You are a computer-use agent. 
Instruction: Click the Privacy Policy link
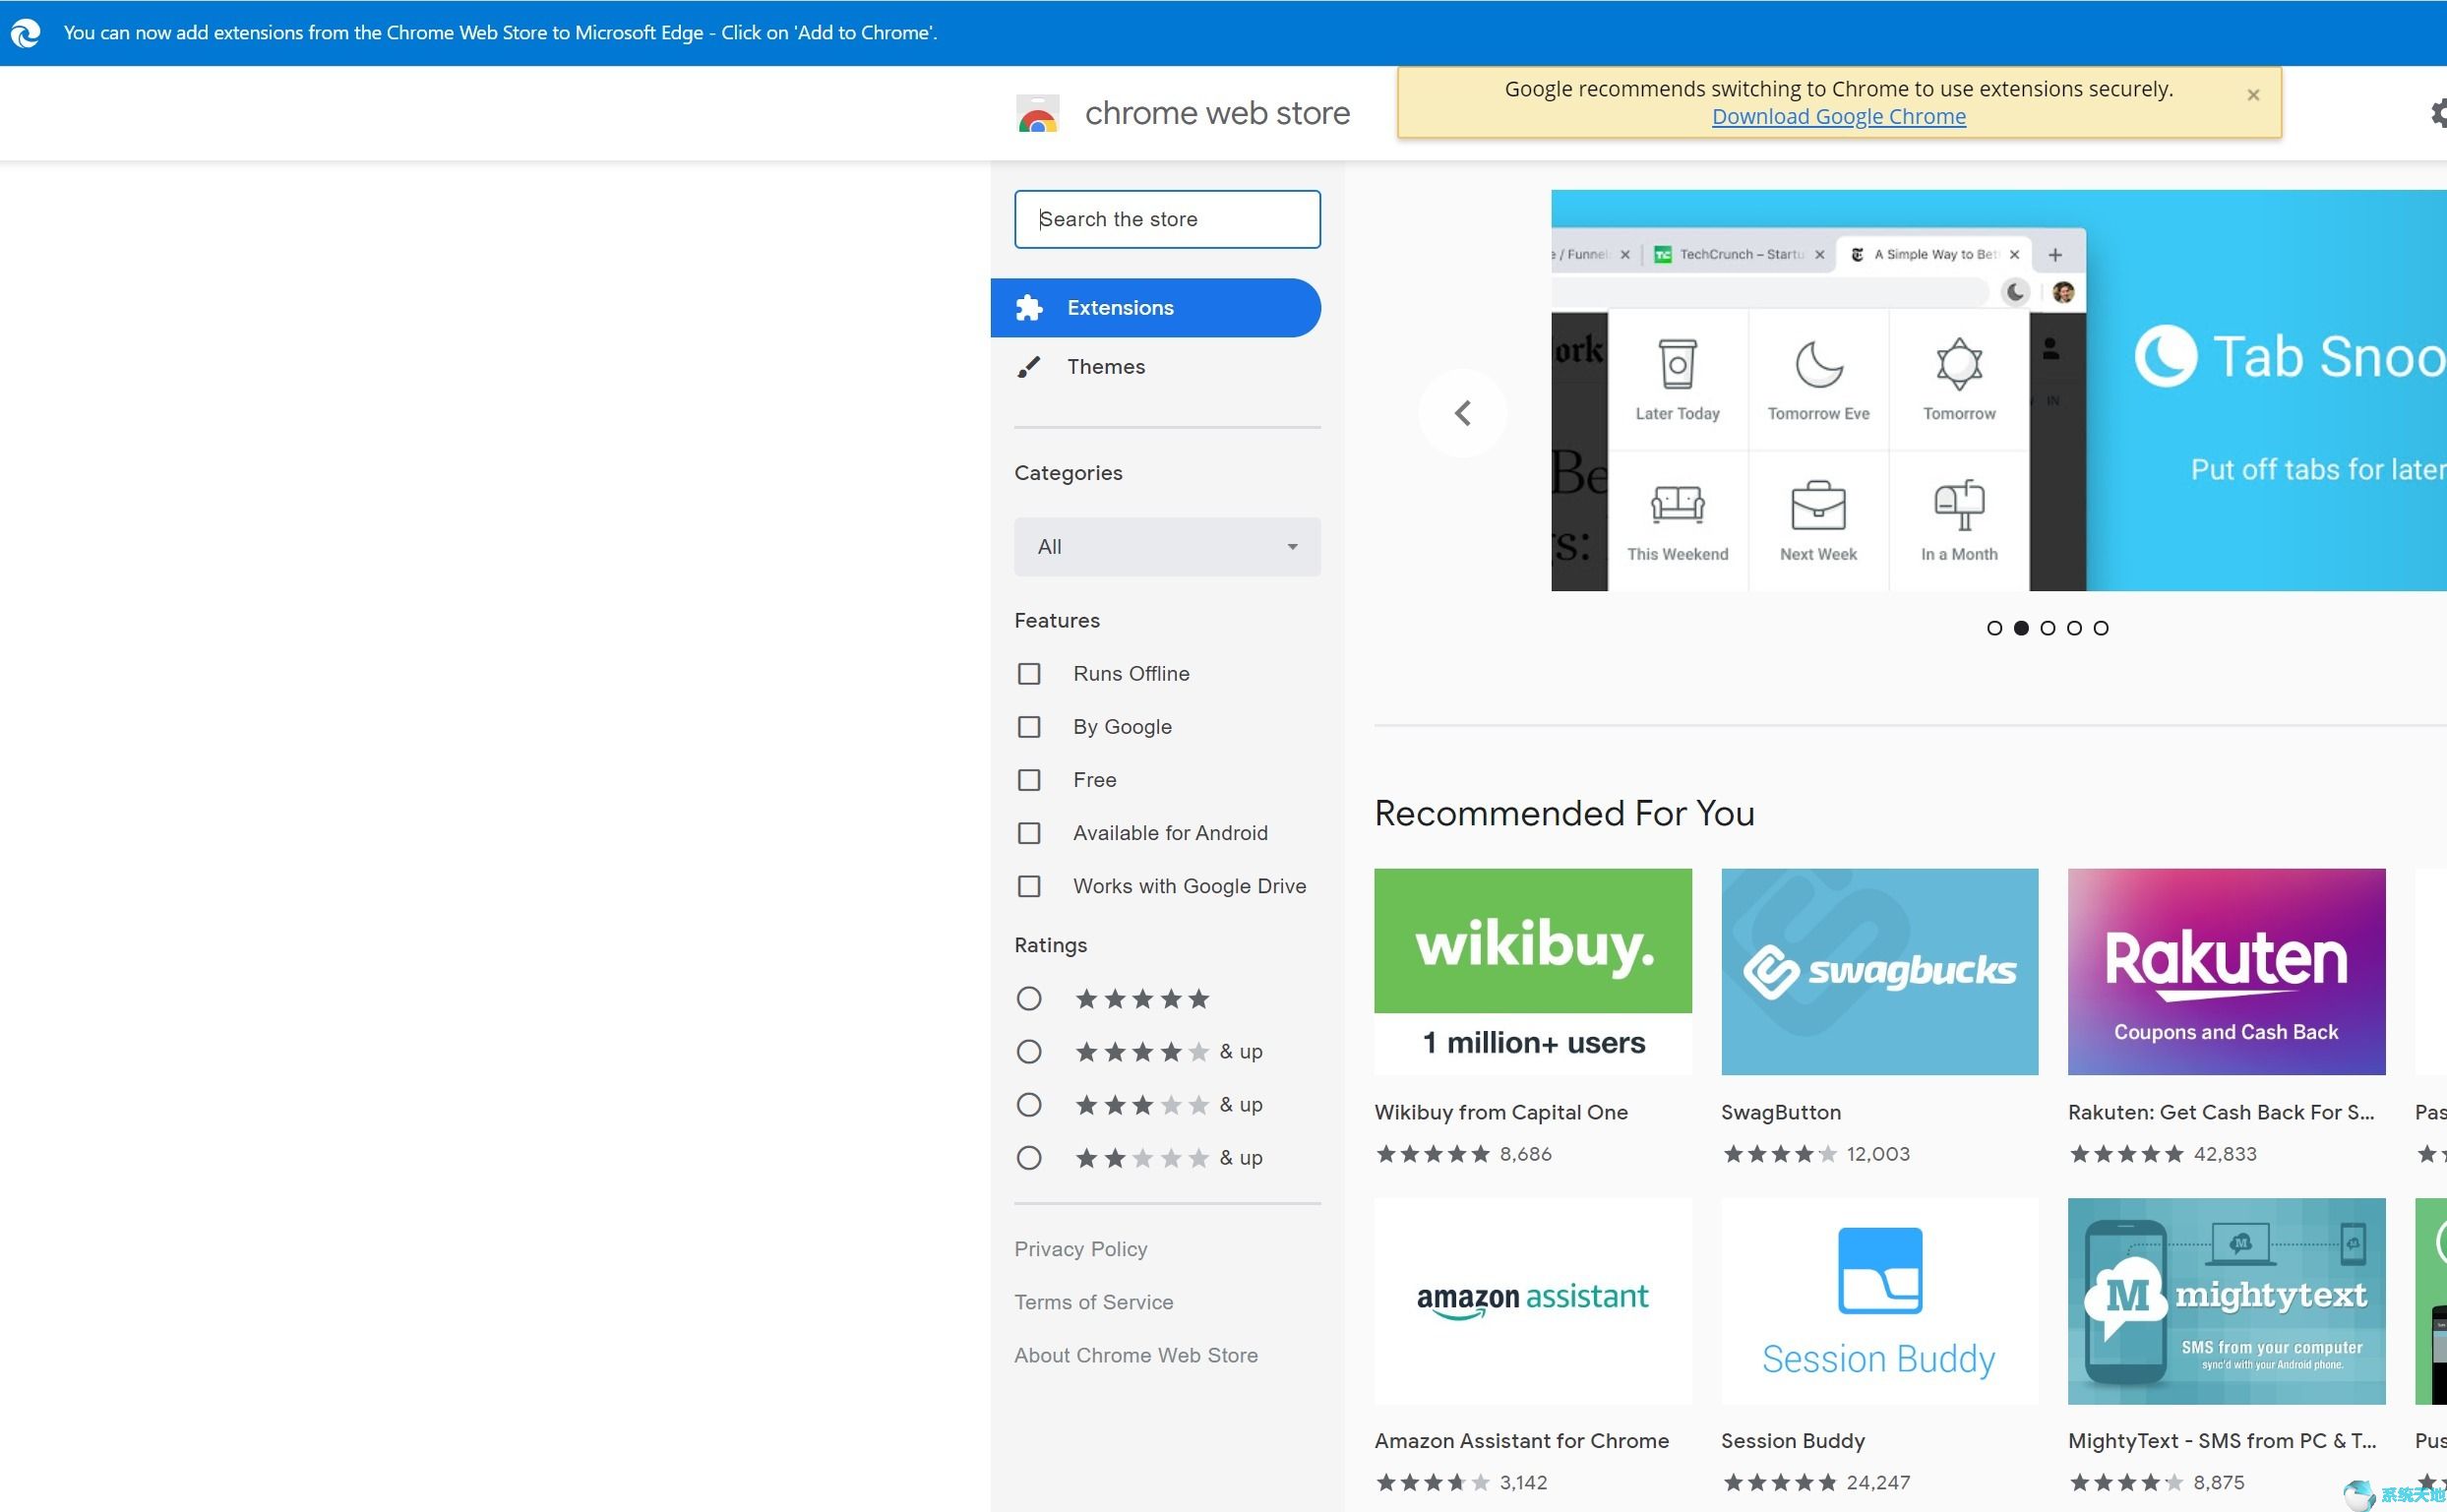pyautogui.click(x=1078, y=1248)
